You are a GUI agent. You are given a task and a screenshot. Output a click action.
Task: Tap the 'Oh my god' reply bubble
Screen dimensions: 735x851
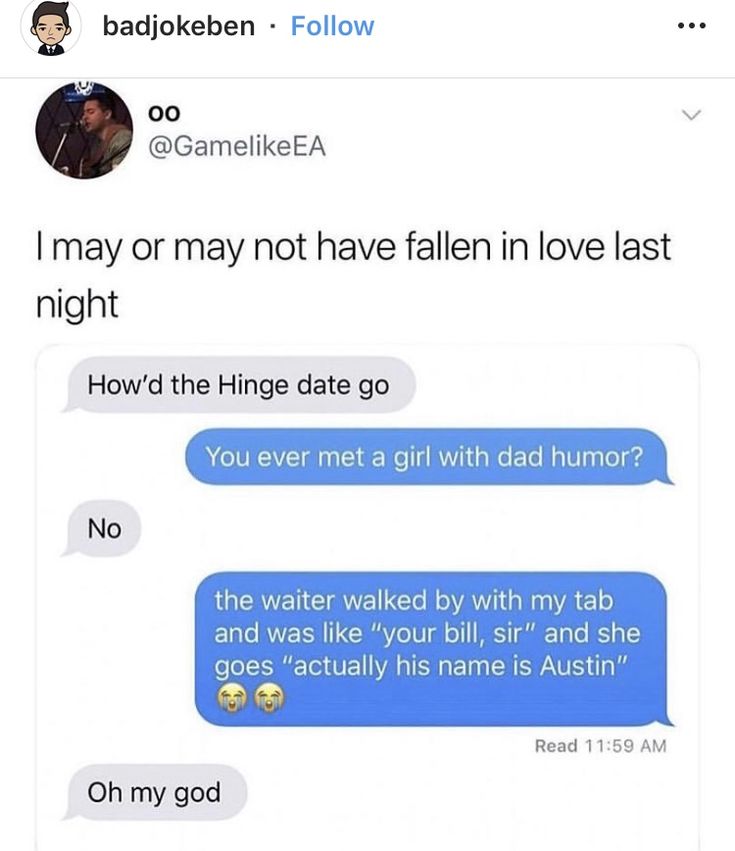[155, 792]
